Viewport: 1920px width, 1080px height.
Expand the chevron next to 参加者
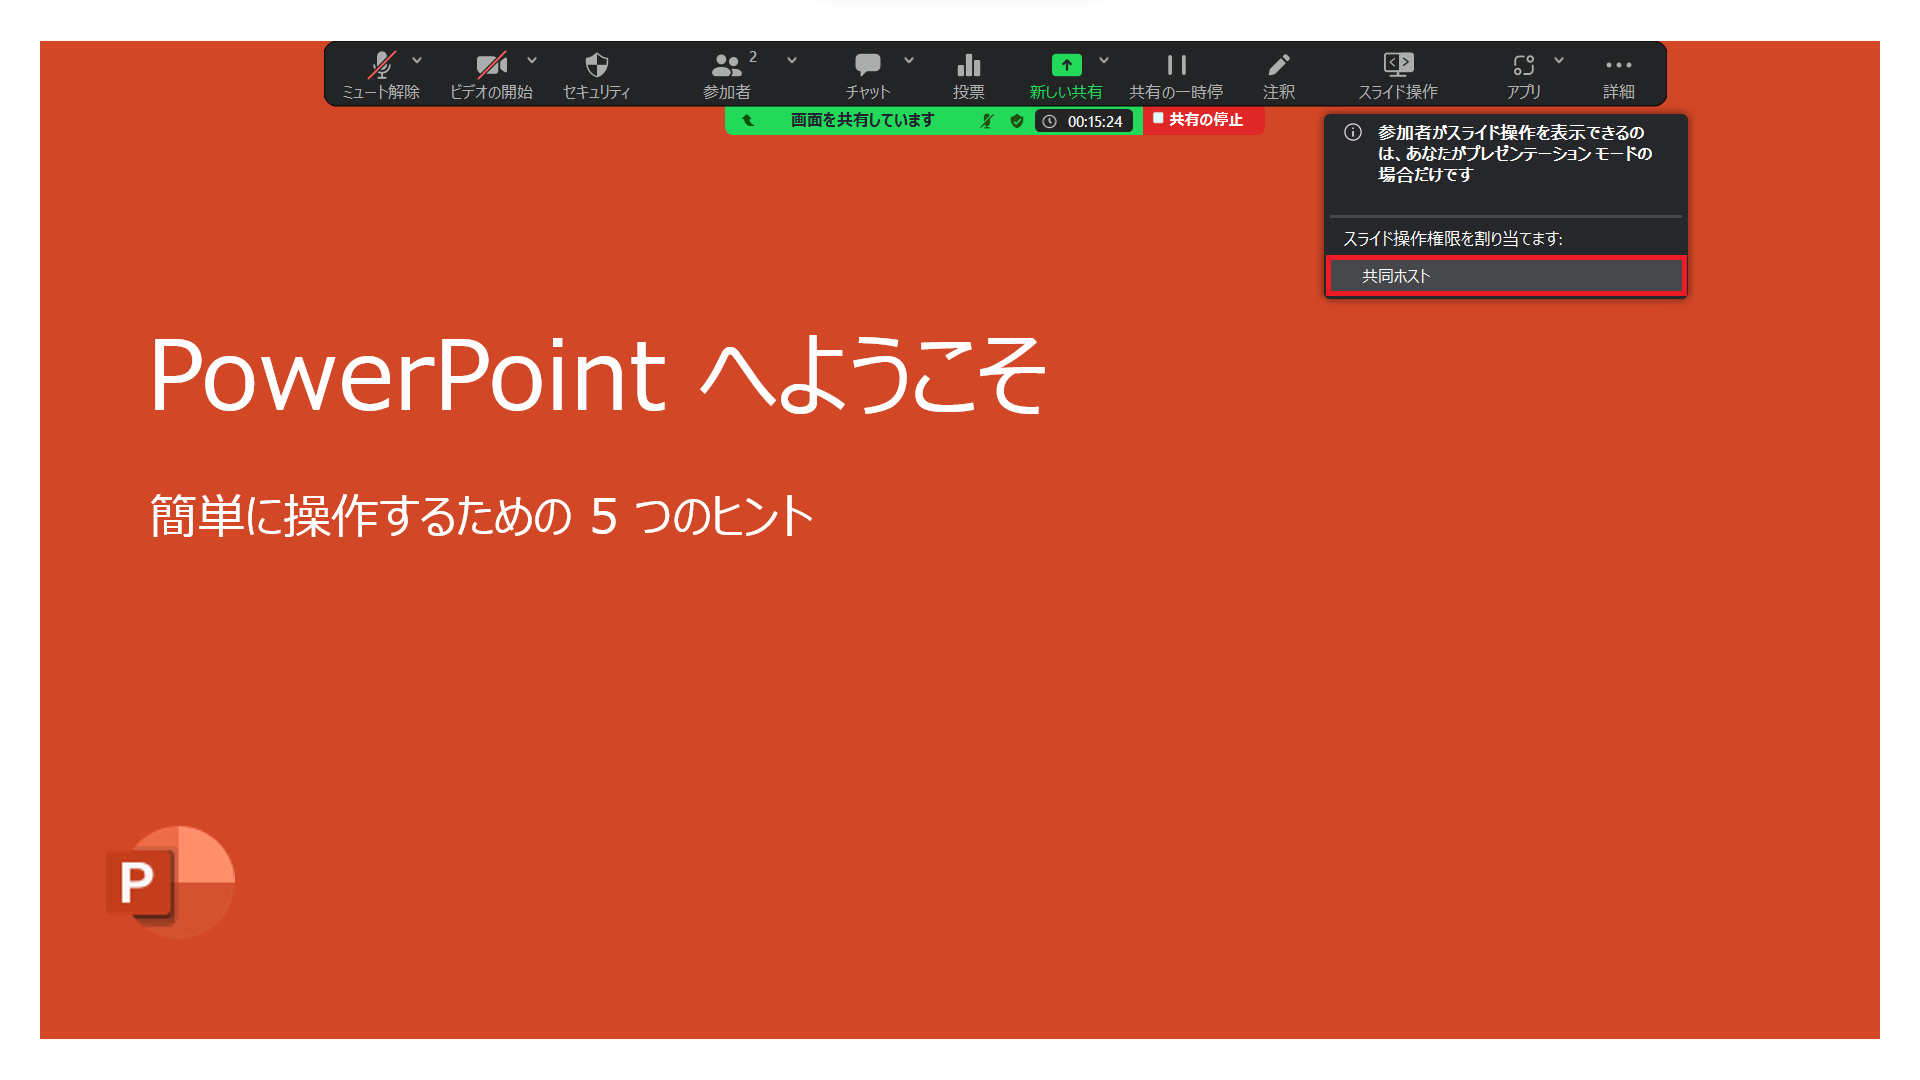(x=792, y=61)
